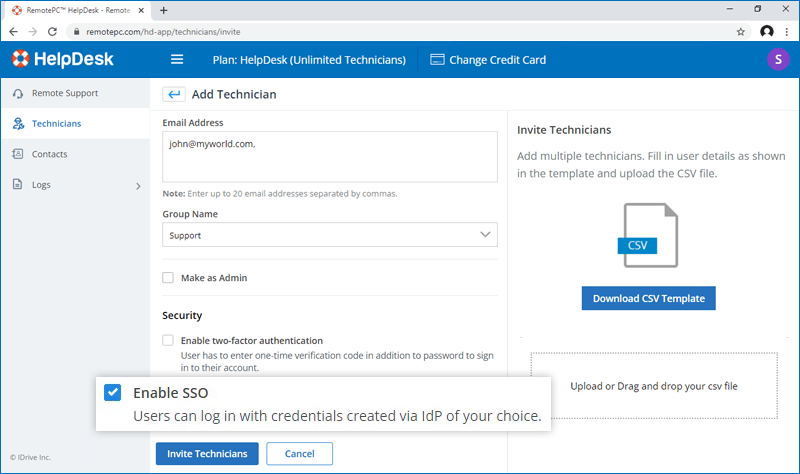The height and width of the screenshot is (474, 800).
Task: Open the user avatar S profile
Action: click(x=777, y=60)
